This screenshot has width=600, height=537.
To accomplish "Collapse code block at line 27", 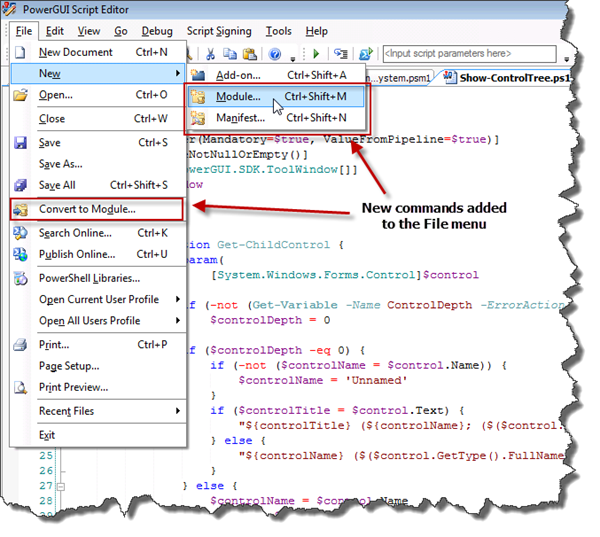I will [61, 487].
